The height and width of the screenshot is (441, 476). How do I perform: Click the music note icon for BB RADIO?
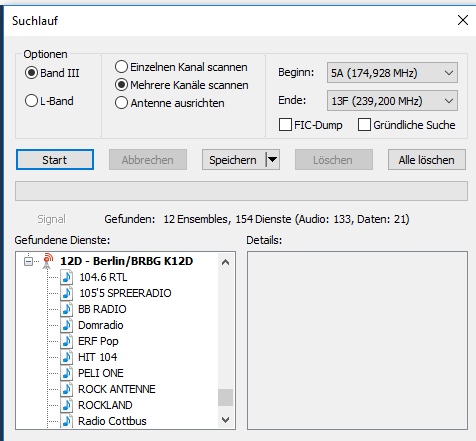pyautogui.click(x=67, y=309)
